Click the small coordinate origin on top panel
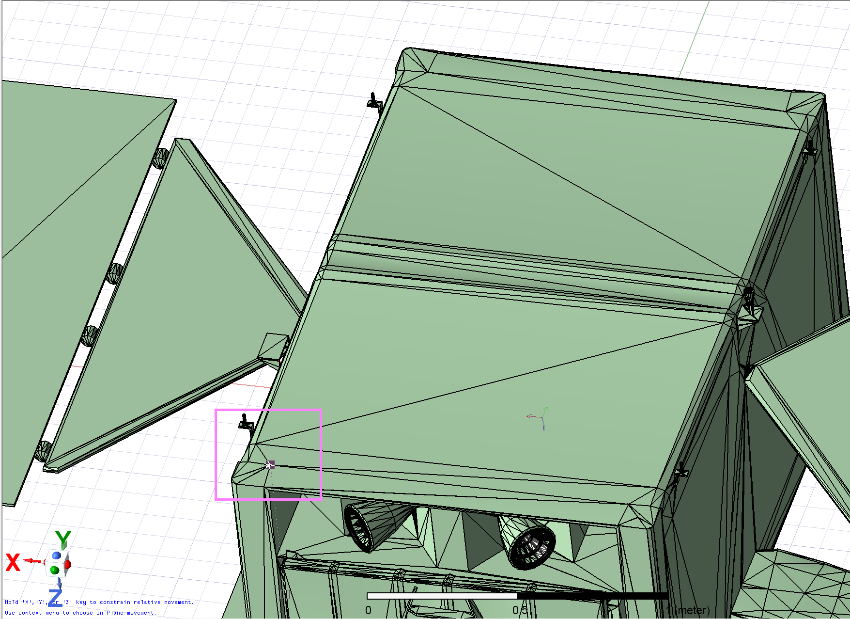This screenshot has width=850, height=619. click(538, 417)
